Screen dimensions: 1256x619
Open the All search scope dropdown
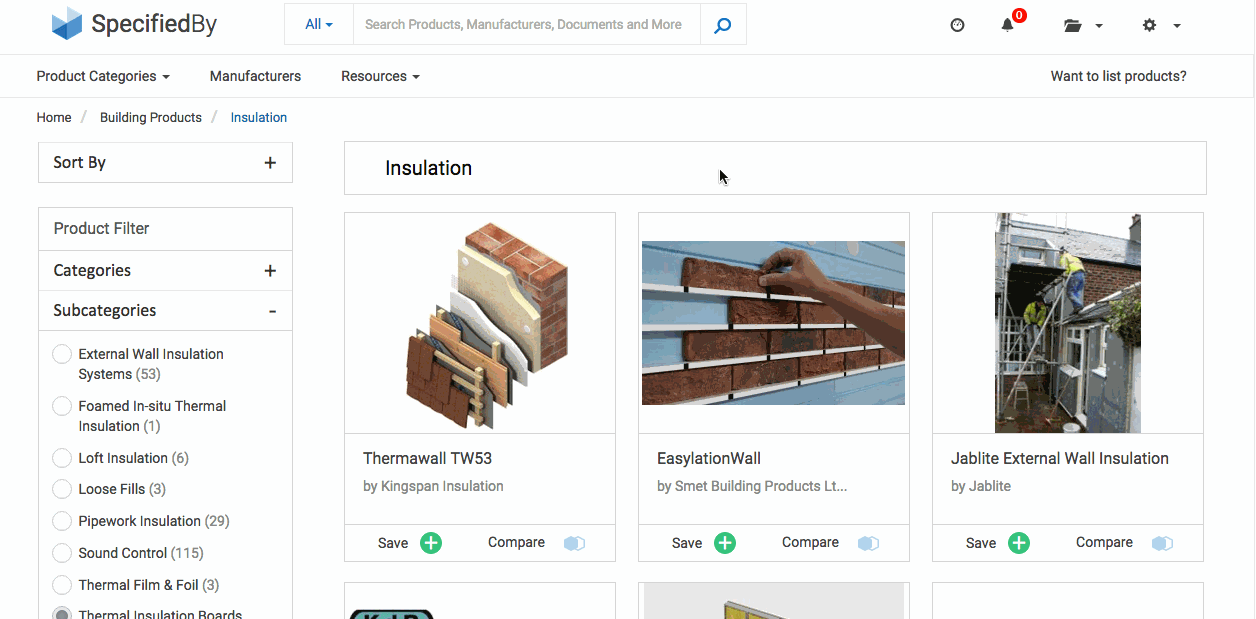click(318, 24)
